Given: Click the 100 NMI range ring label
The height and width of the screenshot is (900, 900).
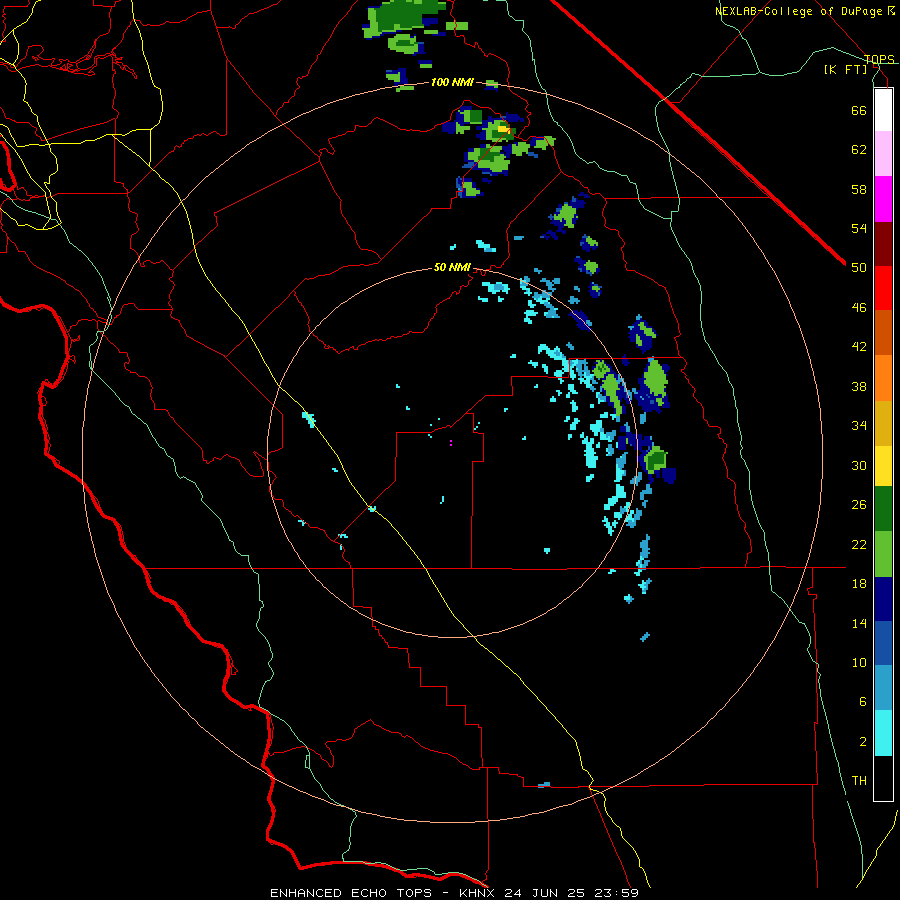Looking at the screenshot, I should click(452, 82).
